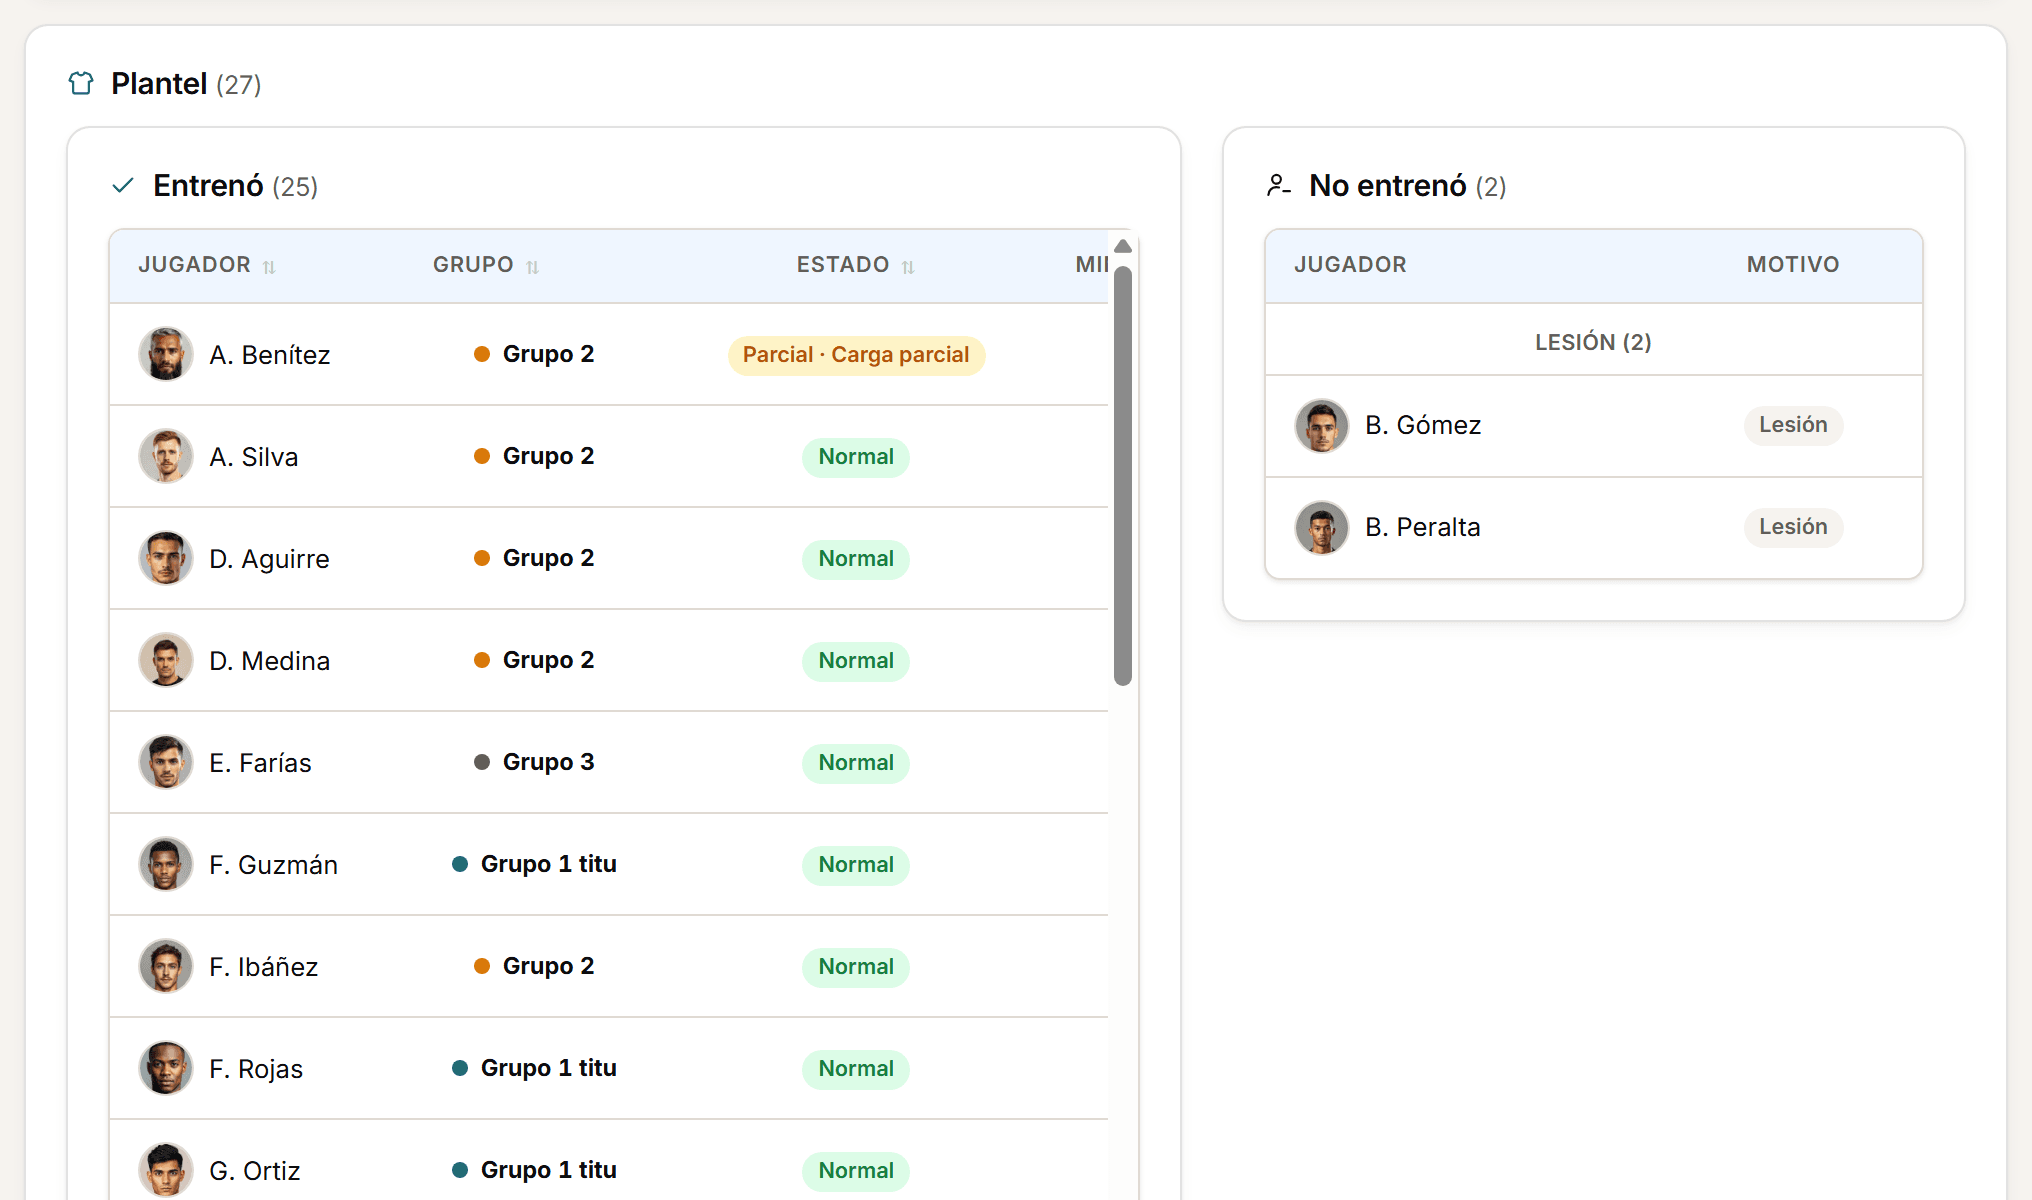This screenshot has height=1200, width=2032.
Task: Open B. Gómez avatar photo
Action: (1322, 426)
